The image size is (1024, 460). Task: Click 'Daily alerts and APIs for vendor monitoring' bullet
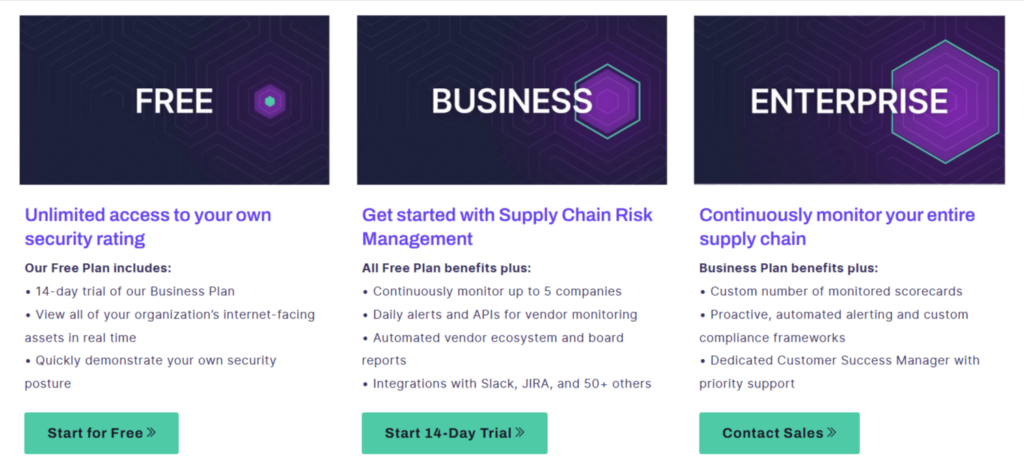[500, 314]
